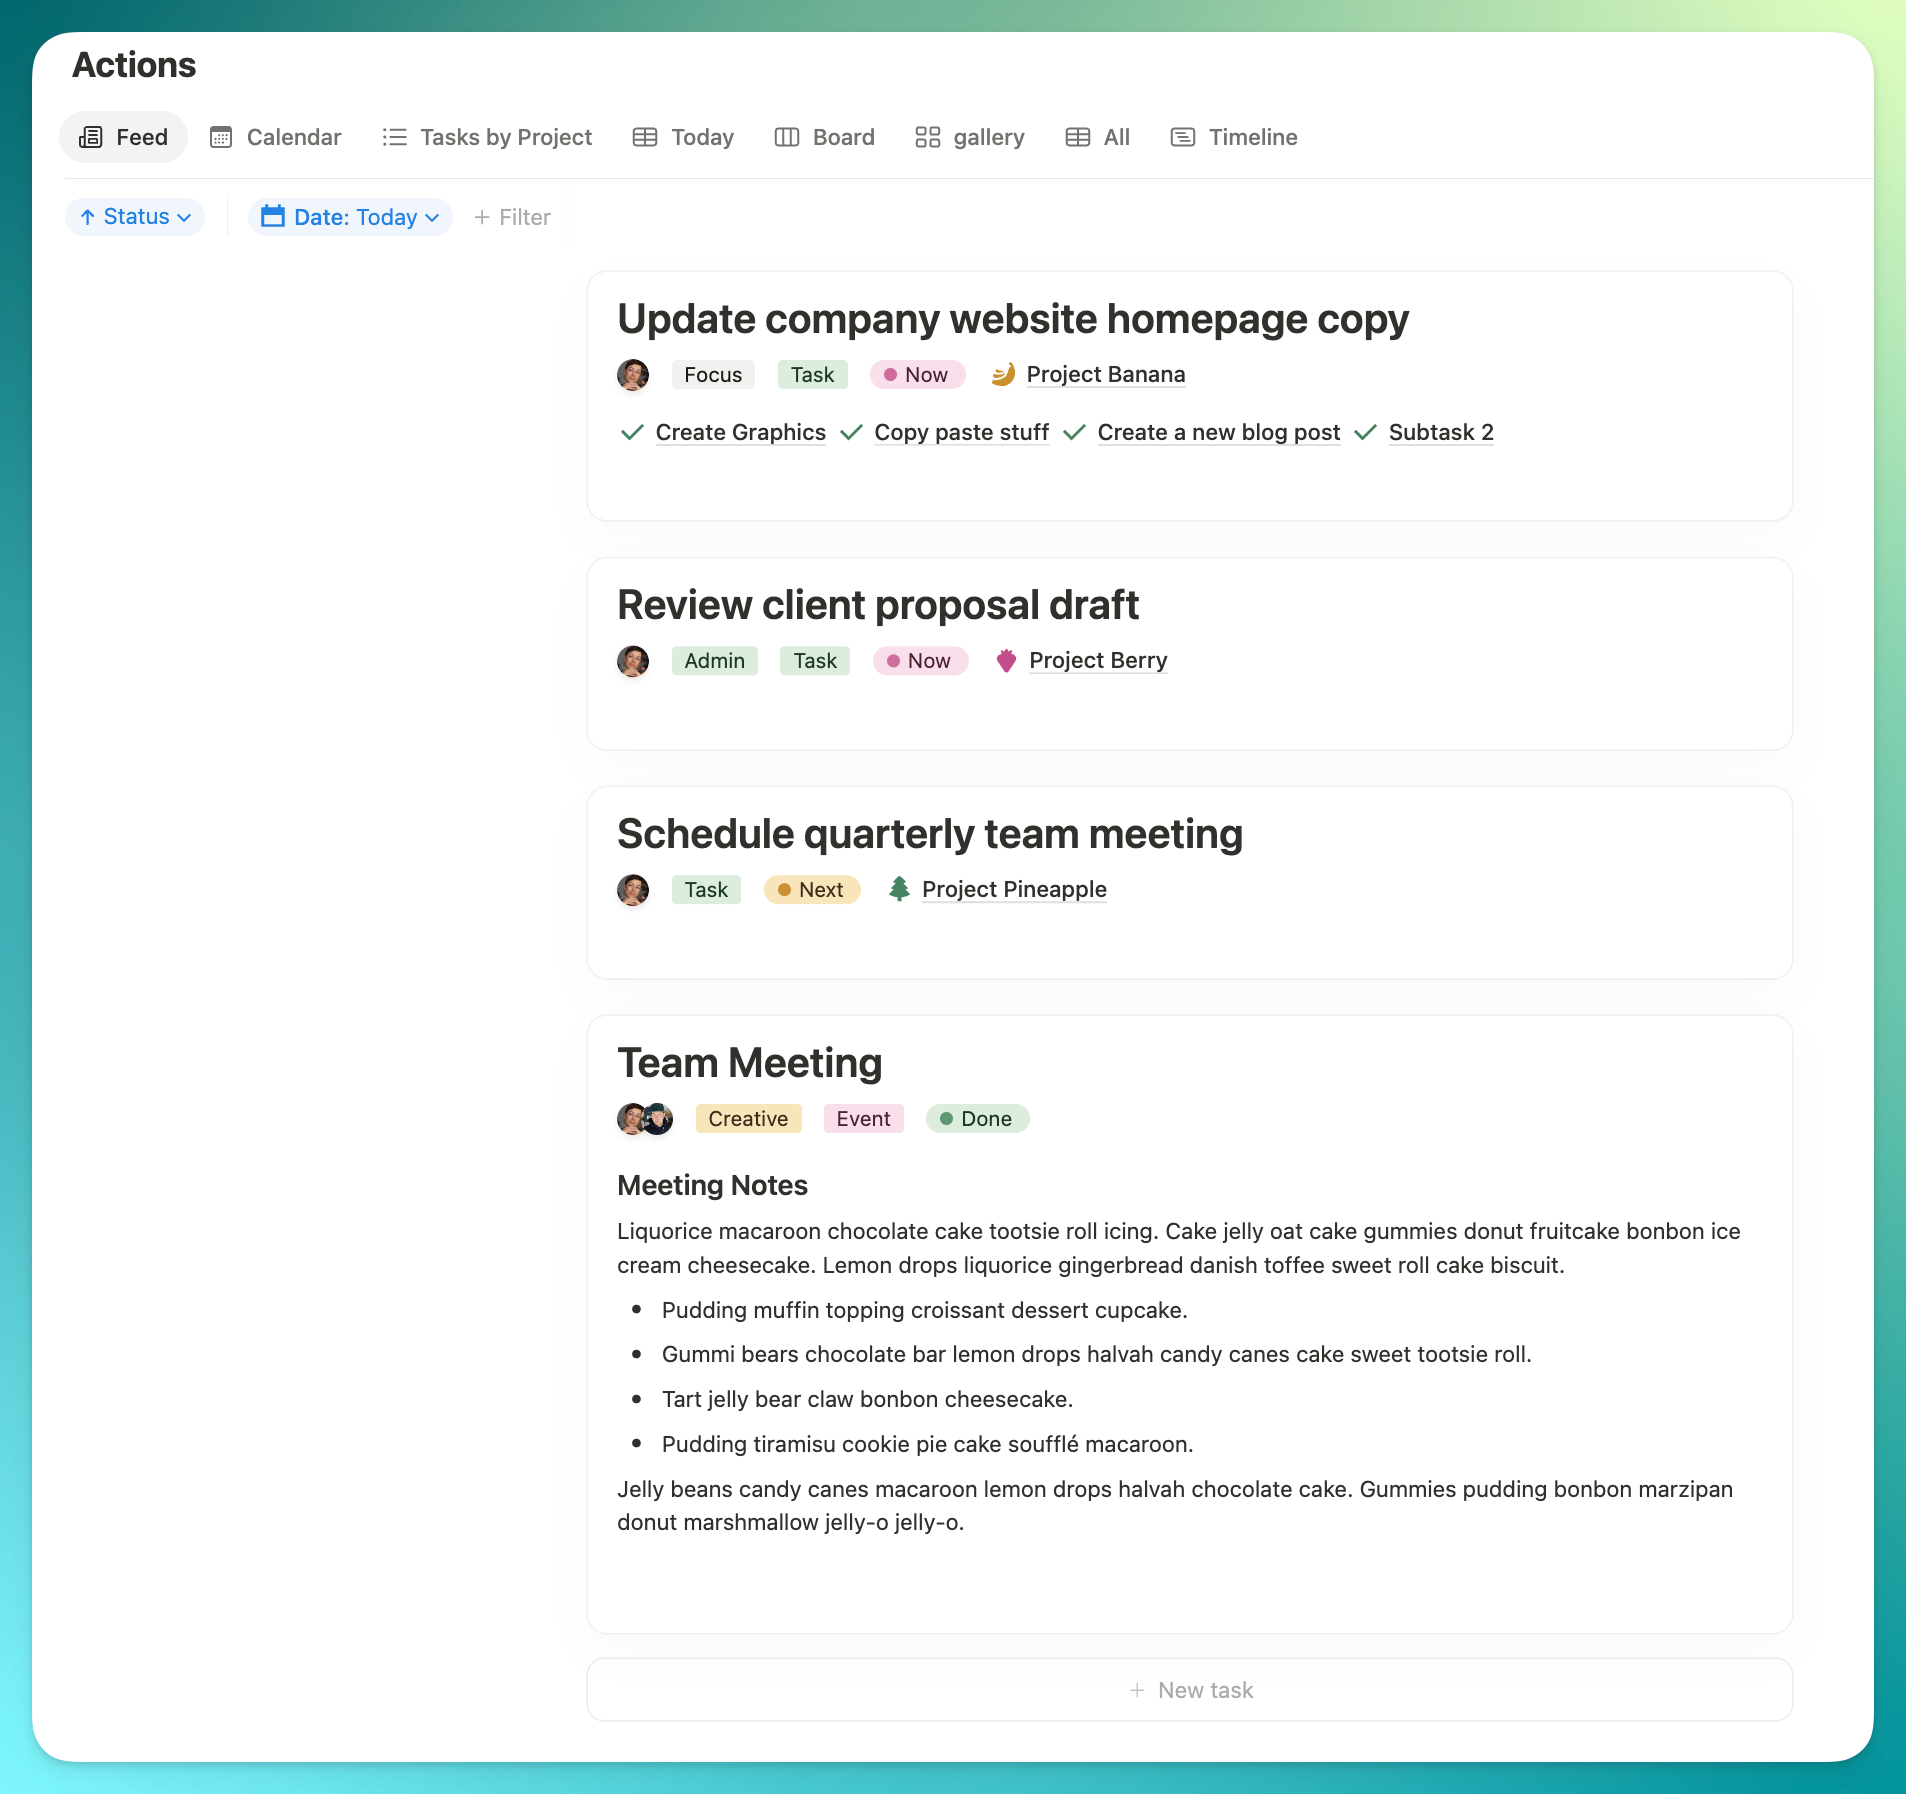Click the plus icon beside Filter

click(482, 217)
